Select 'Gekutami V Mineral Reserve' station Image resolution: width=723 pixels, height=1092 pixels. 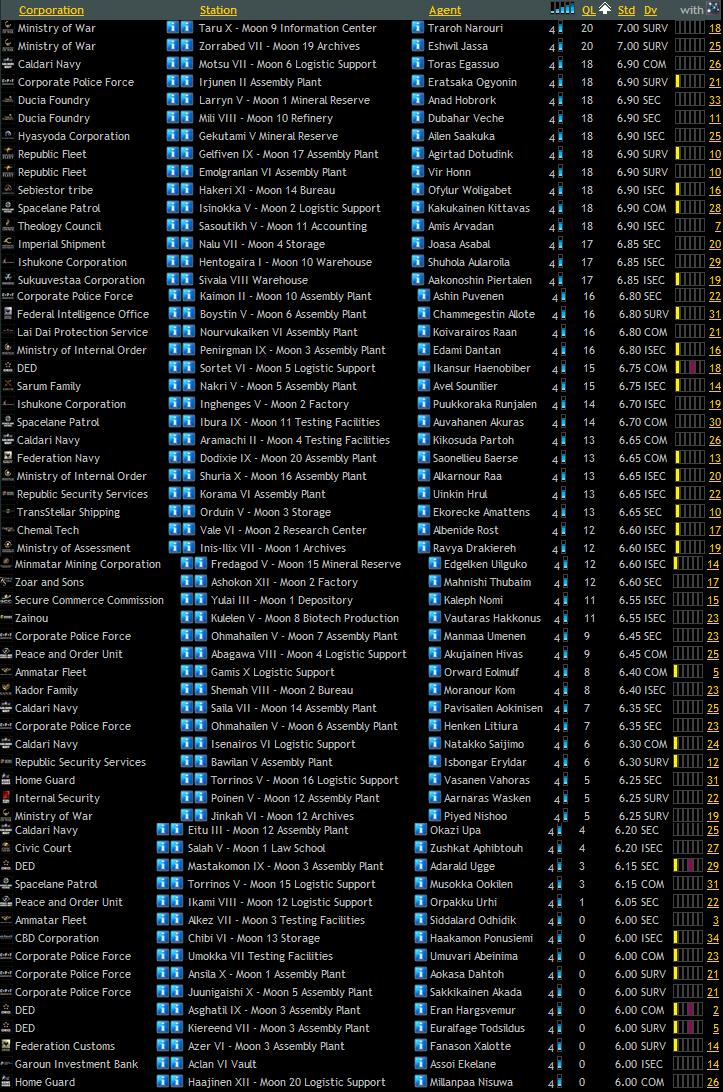coord(268,136)
